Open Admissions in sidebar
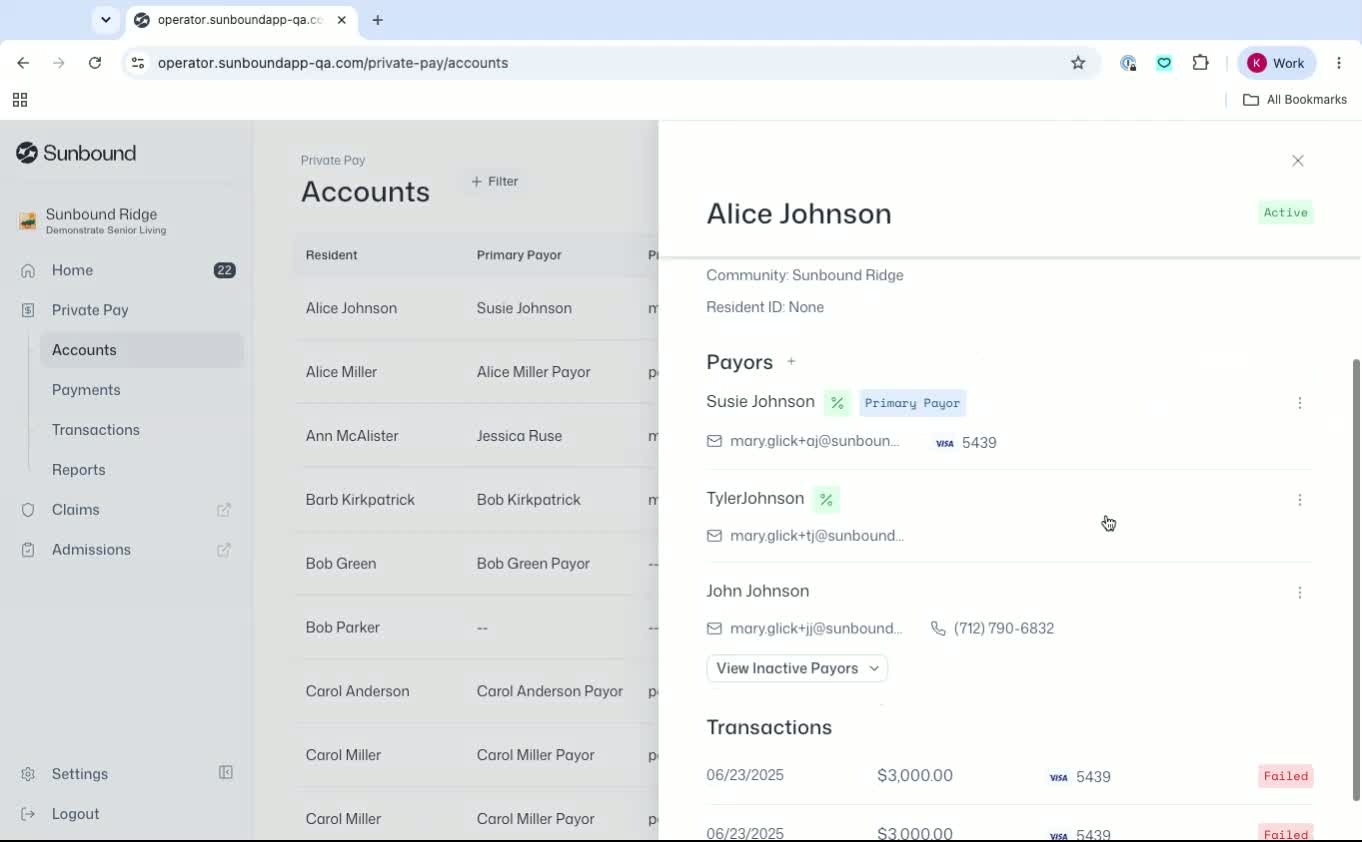The image size is (1362, 842). (91, 550)
